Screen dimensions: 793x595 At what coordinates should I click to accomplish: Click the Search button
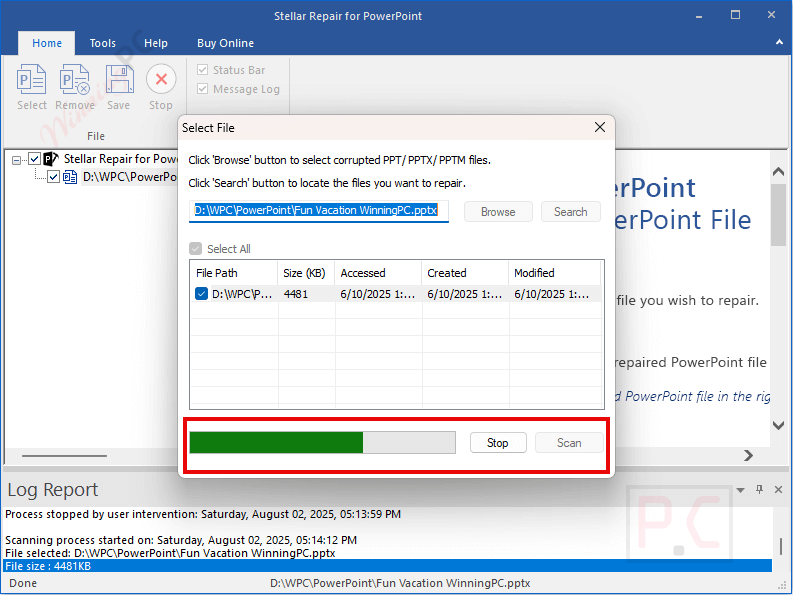[x=570, y=211]
